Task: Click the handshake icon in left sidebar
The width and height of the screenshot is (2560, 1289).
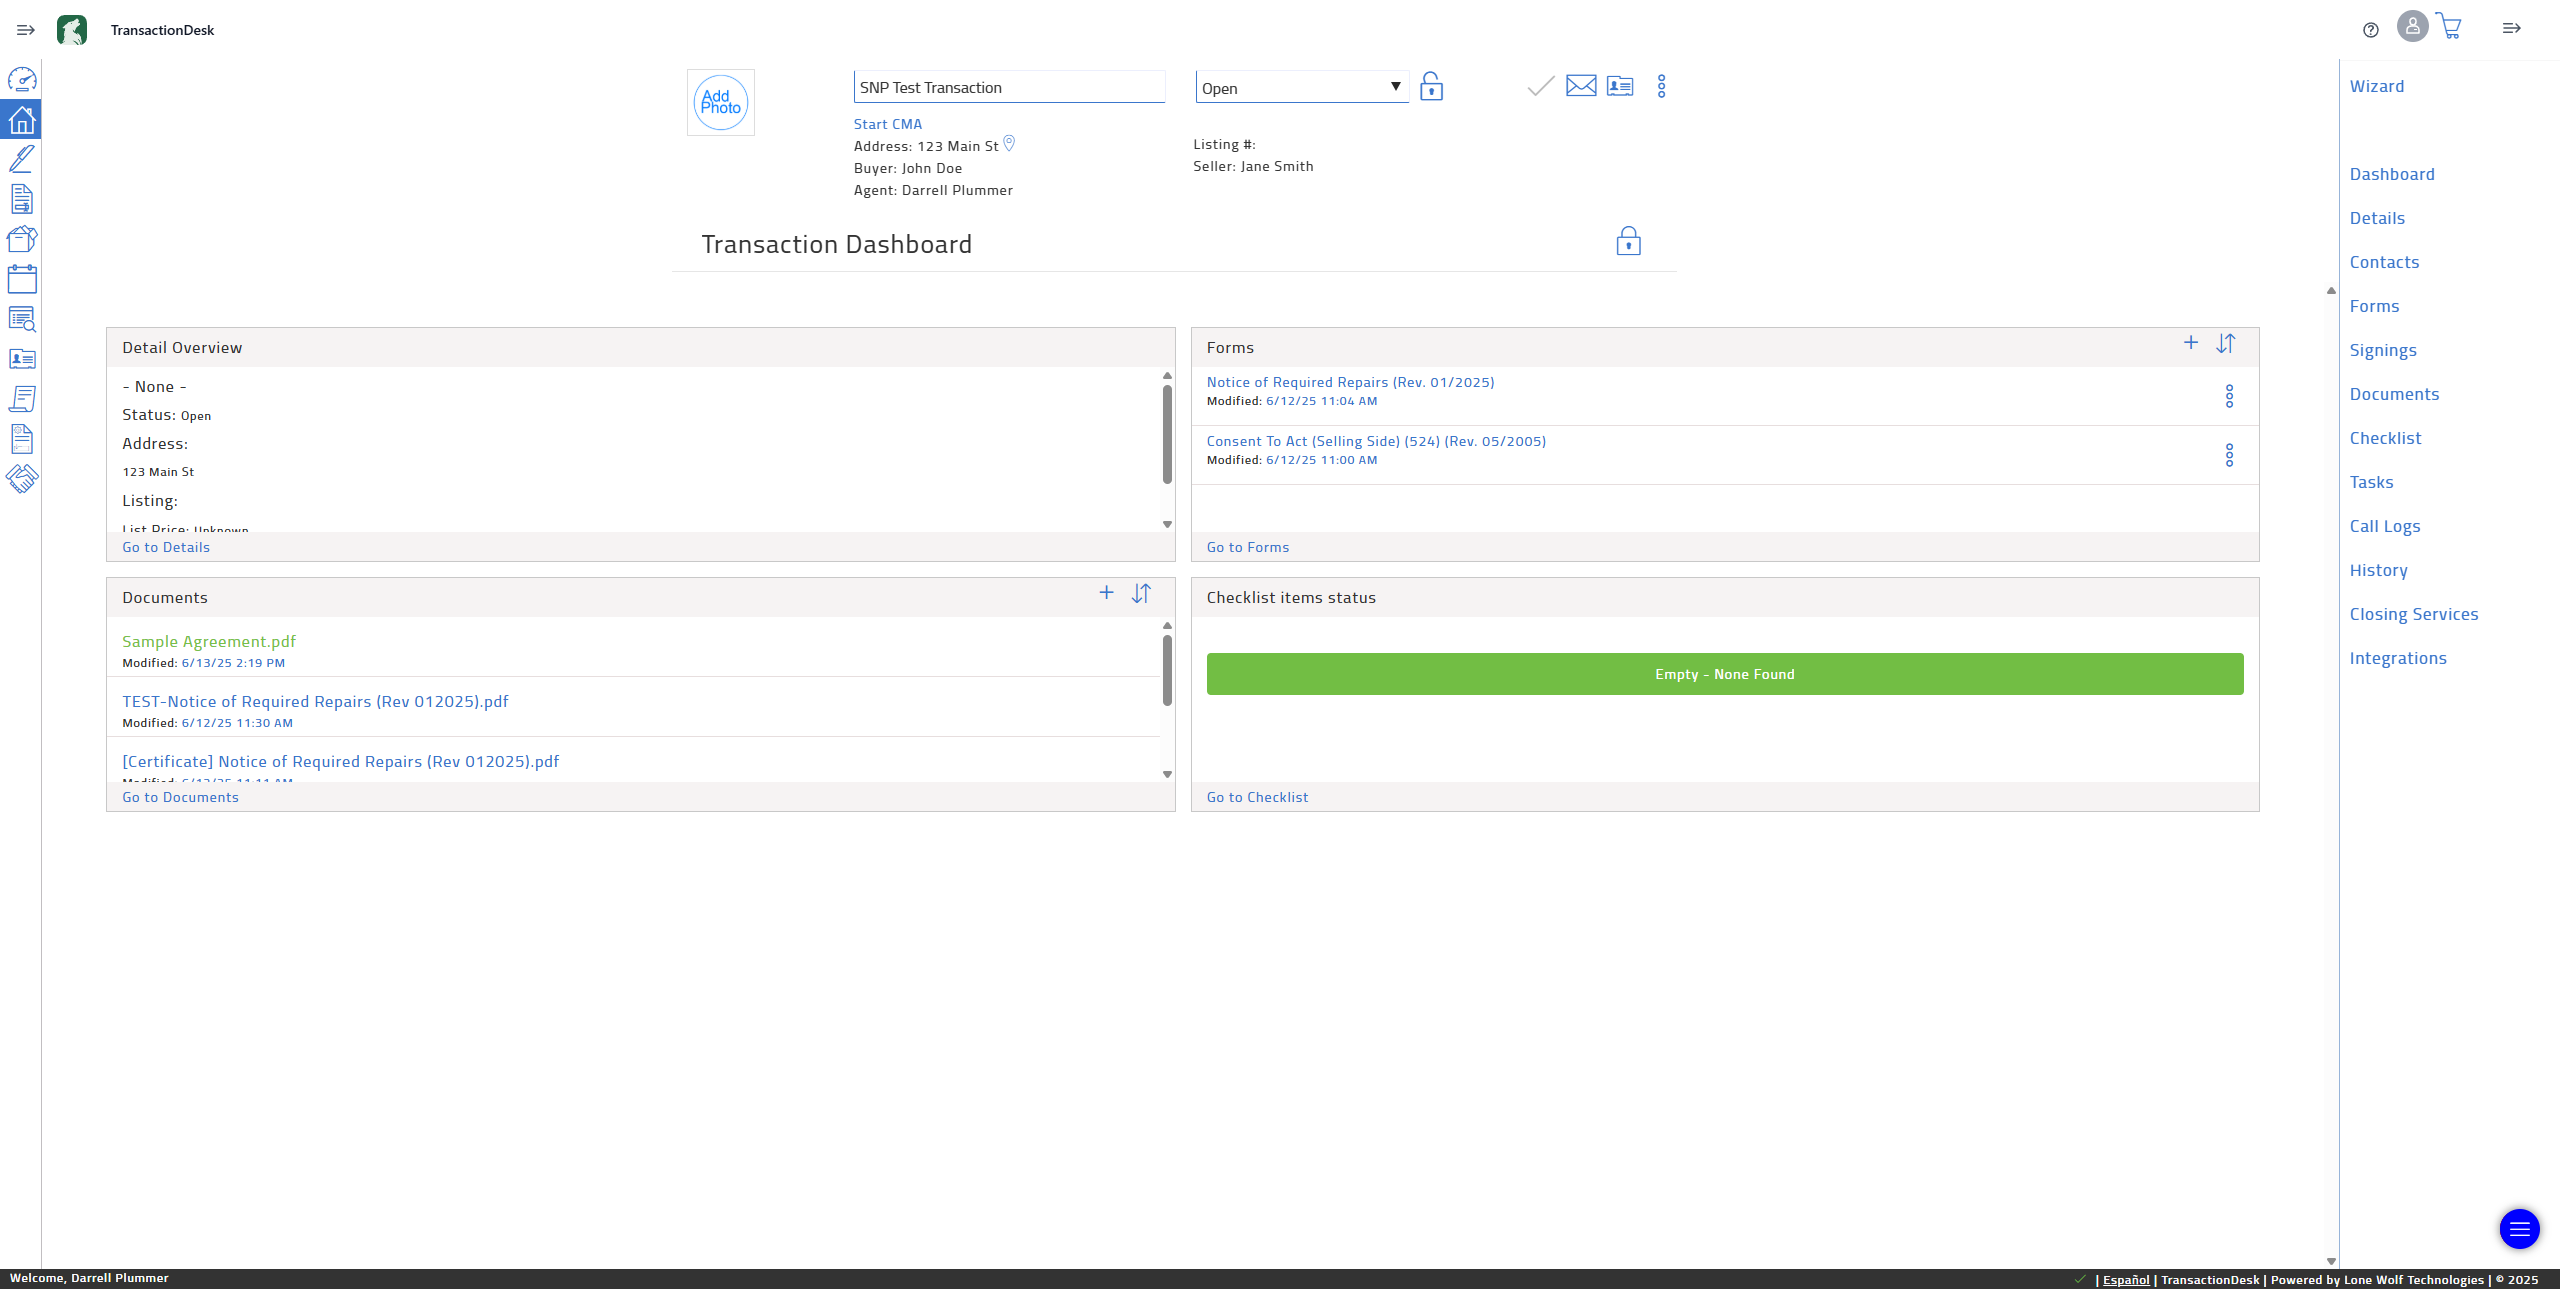Action: point(22,479)
